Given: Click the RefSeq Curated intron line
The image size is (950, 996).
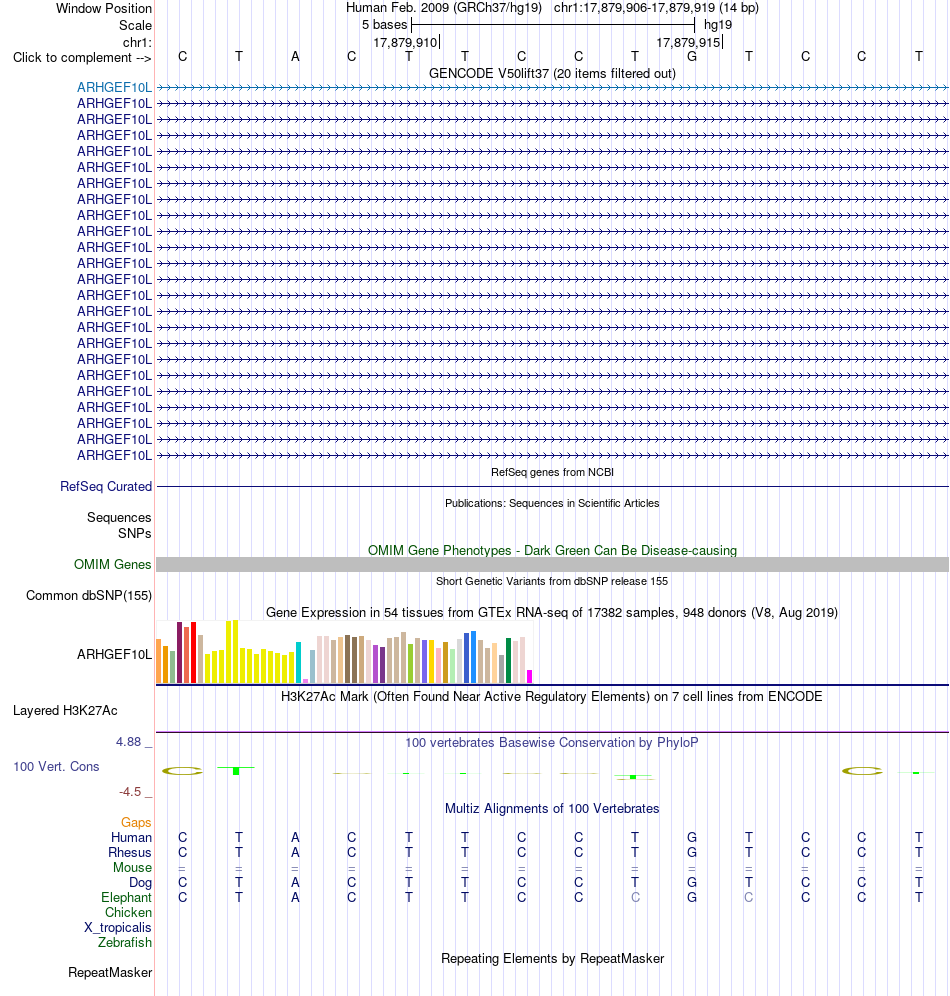Looking at the screenshot, I should (x=552, y=487).
